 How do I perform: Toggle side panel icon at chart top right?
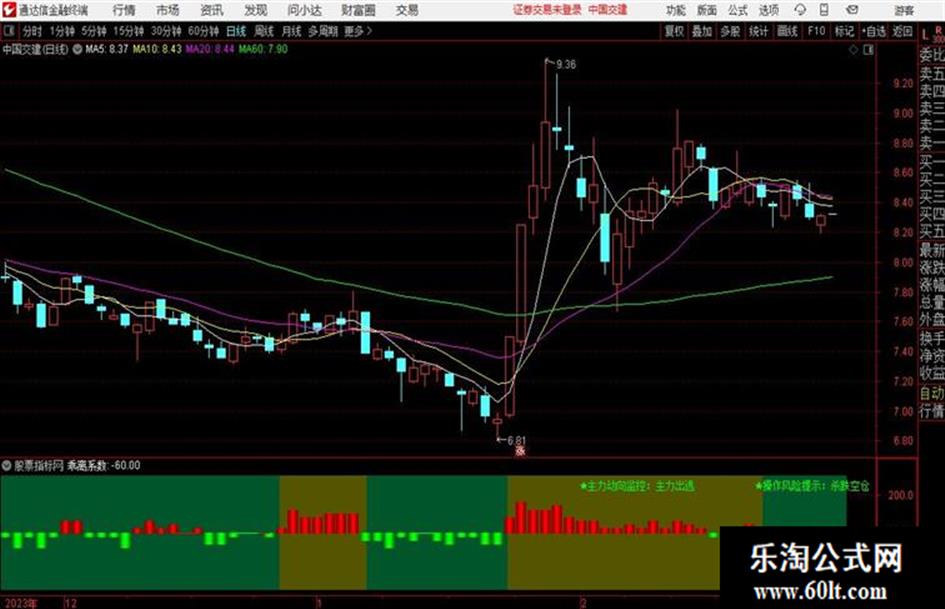[868, 50]
